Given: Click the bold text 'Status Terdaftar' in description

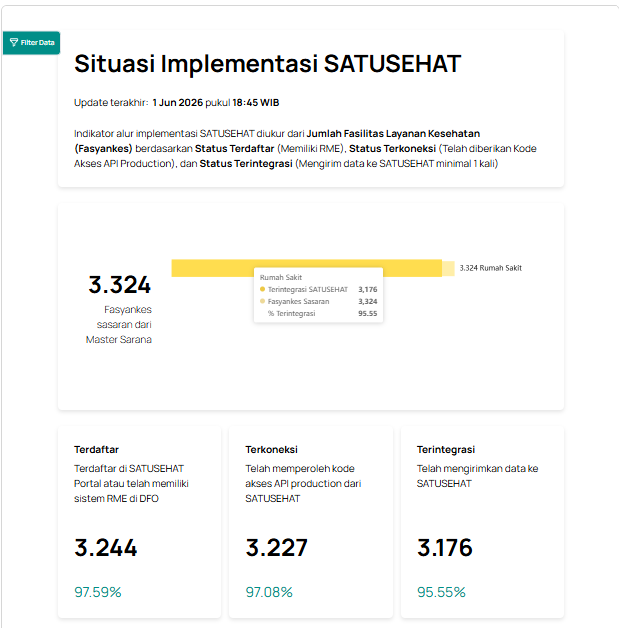Looking at the screenshot, I should click(235, 149).
